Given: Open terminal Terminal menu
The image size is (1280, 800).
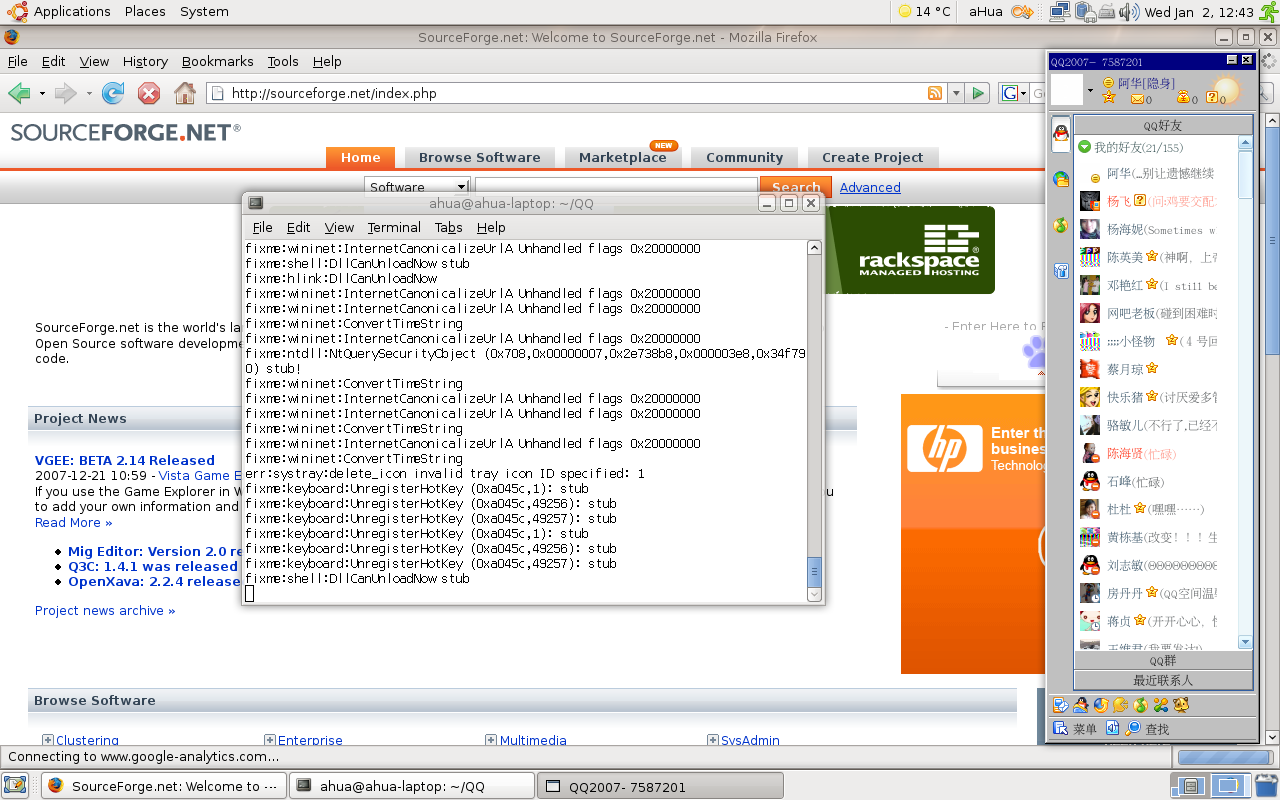Looking at the screenshot, I should point(394,227).
